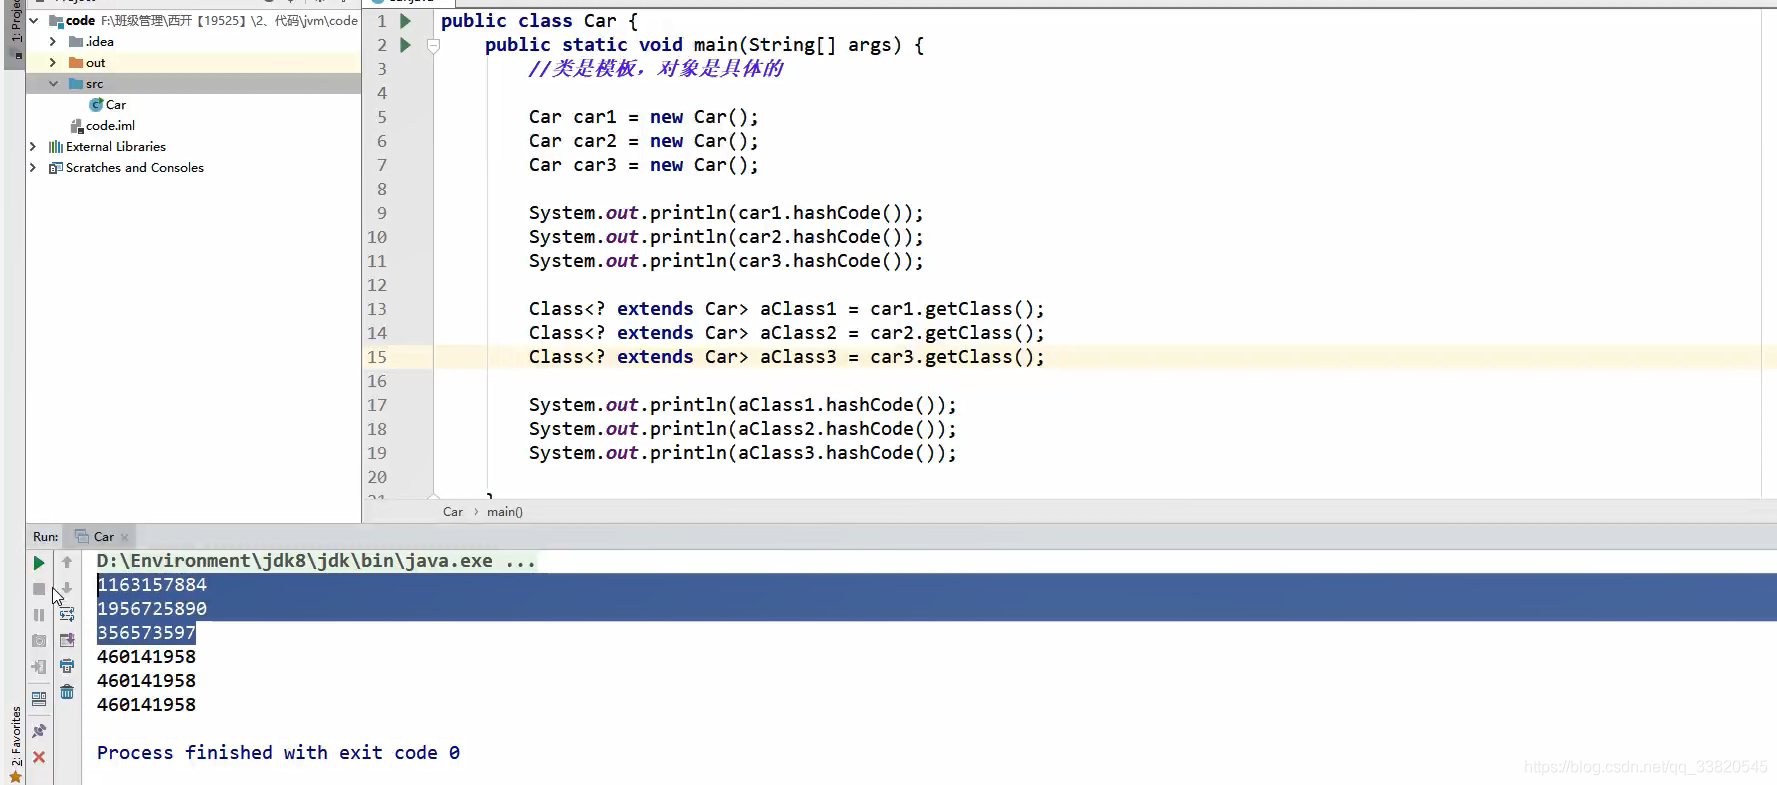The height and width of the screenshot is (785, 1777).
Task: Rerun Car with the green play icon
Action: tap(39, 563)
